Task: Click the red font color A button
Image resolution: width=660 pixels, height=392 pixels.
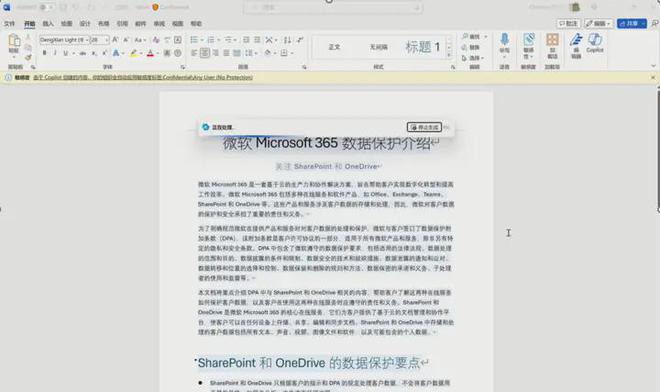Action: point(150,53)
